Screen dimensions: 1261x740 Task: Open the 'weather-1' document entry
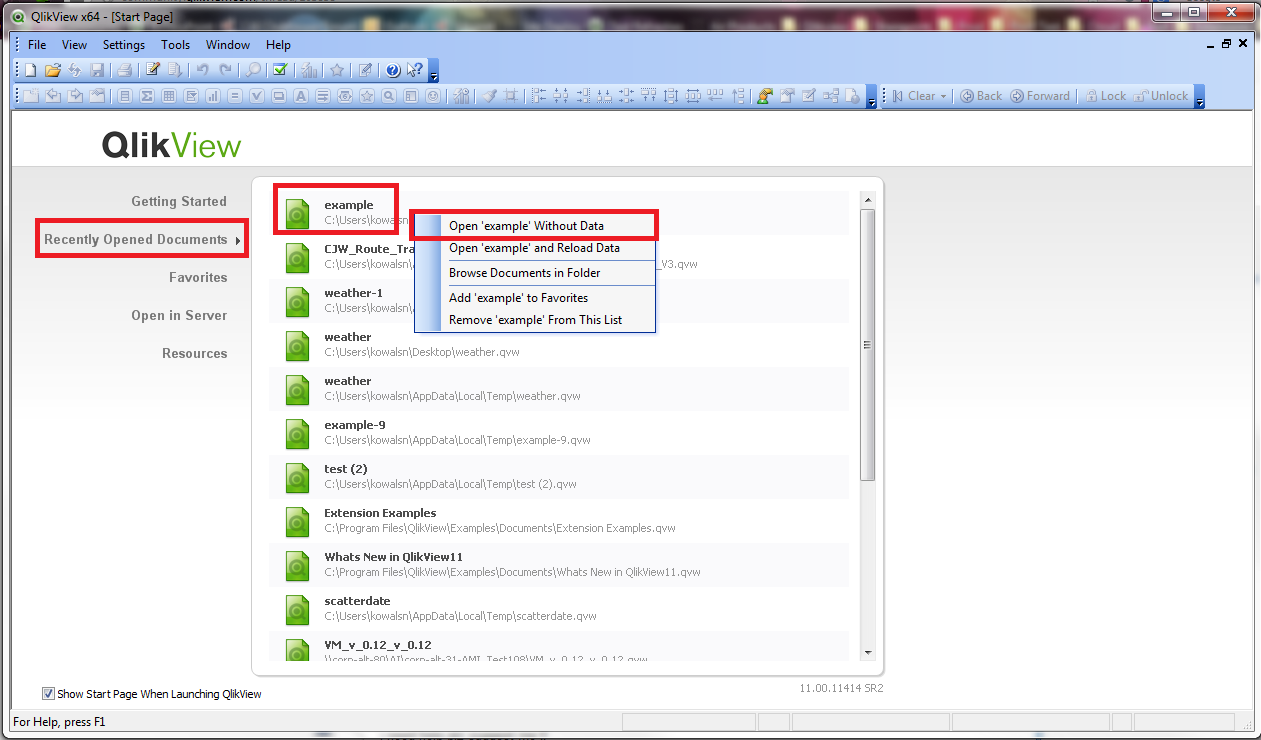click(559, 300)
